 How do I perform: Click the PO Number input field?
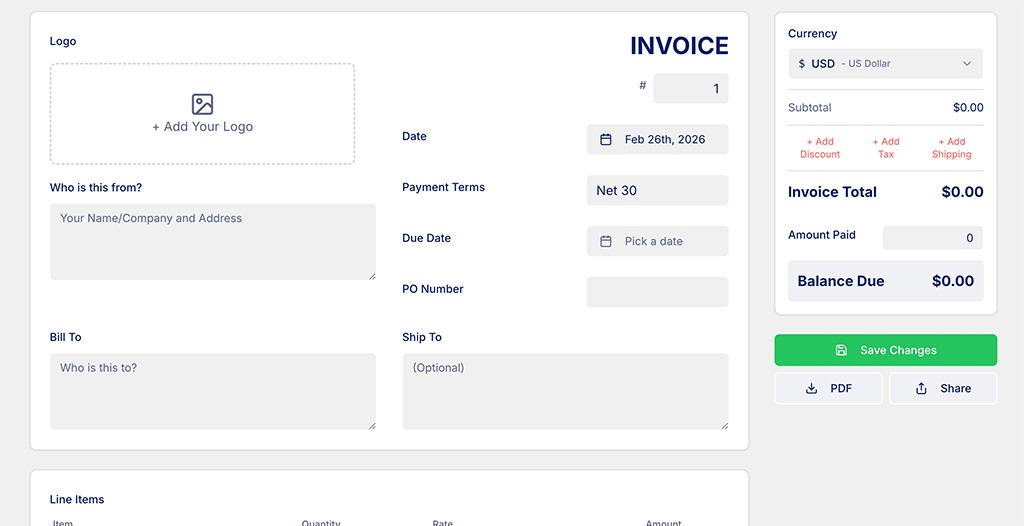[657, 292]
